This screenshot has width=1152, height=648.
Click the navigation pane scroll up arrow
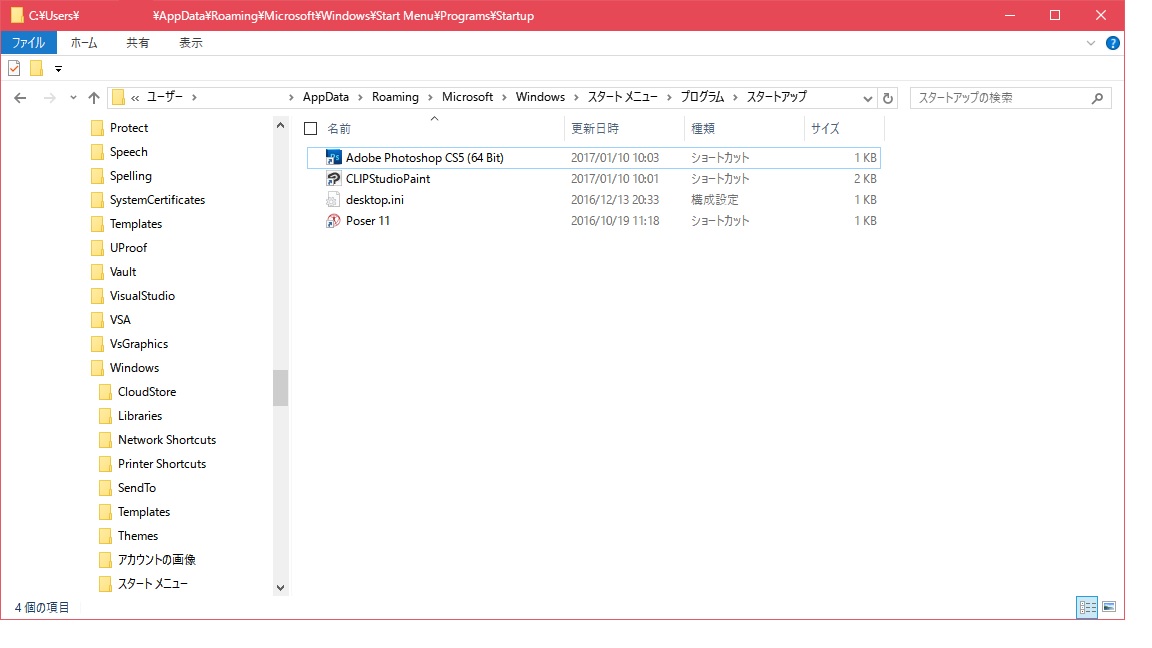280,126
